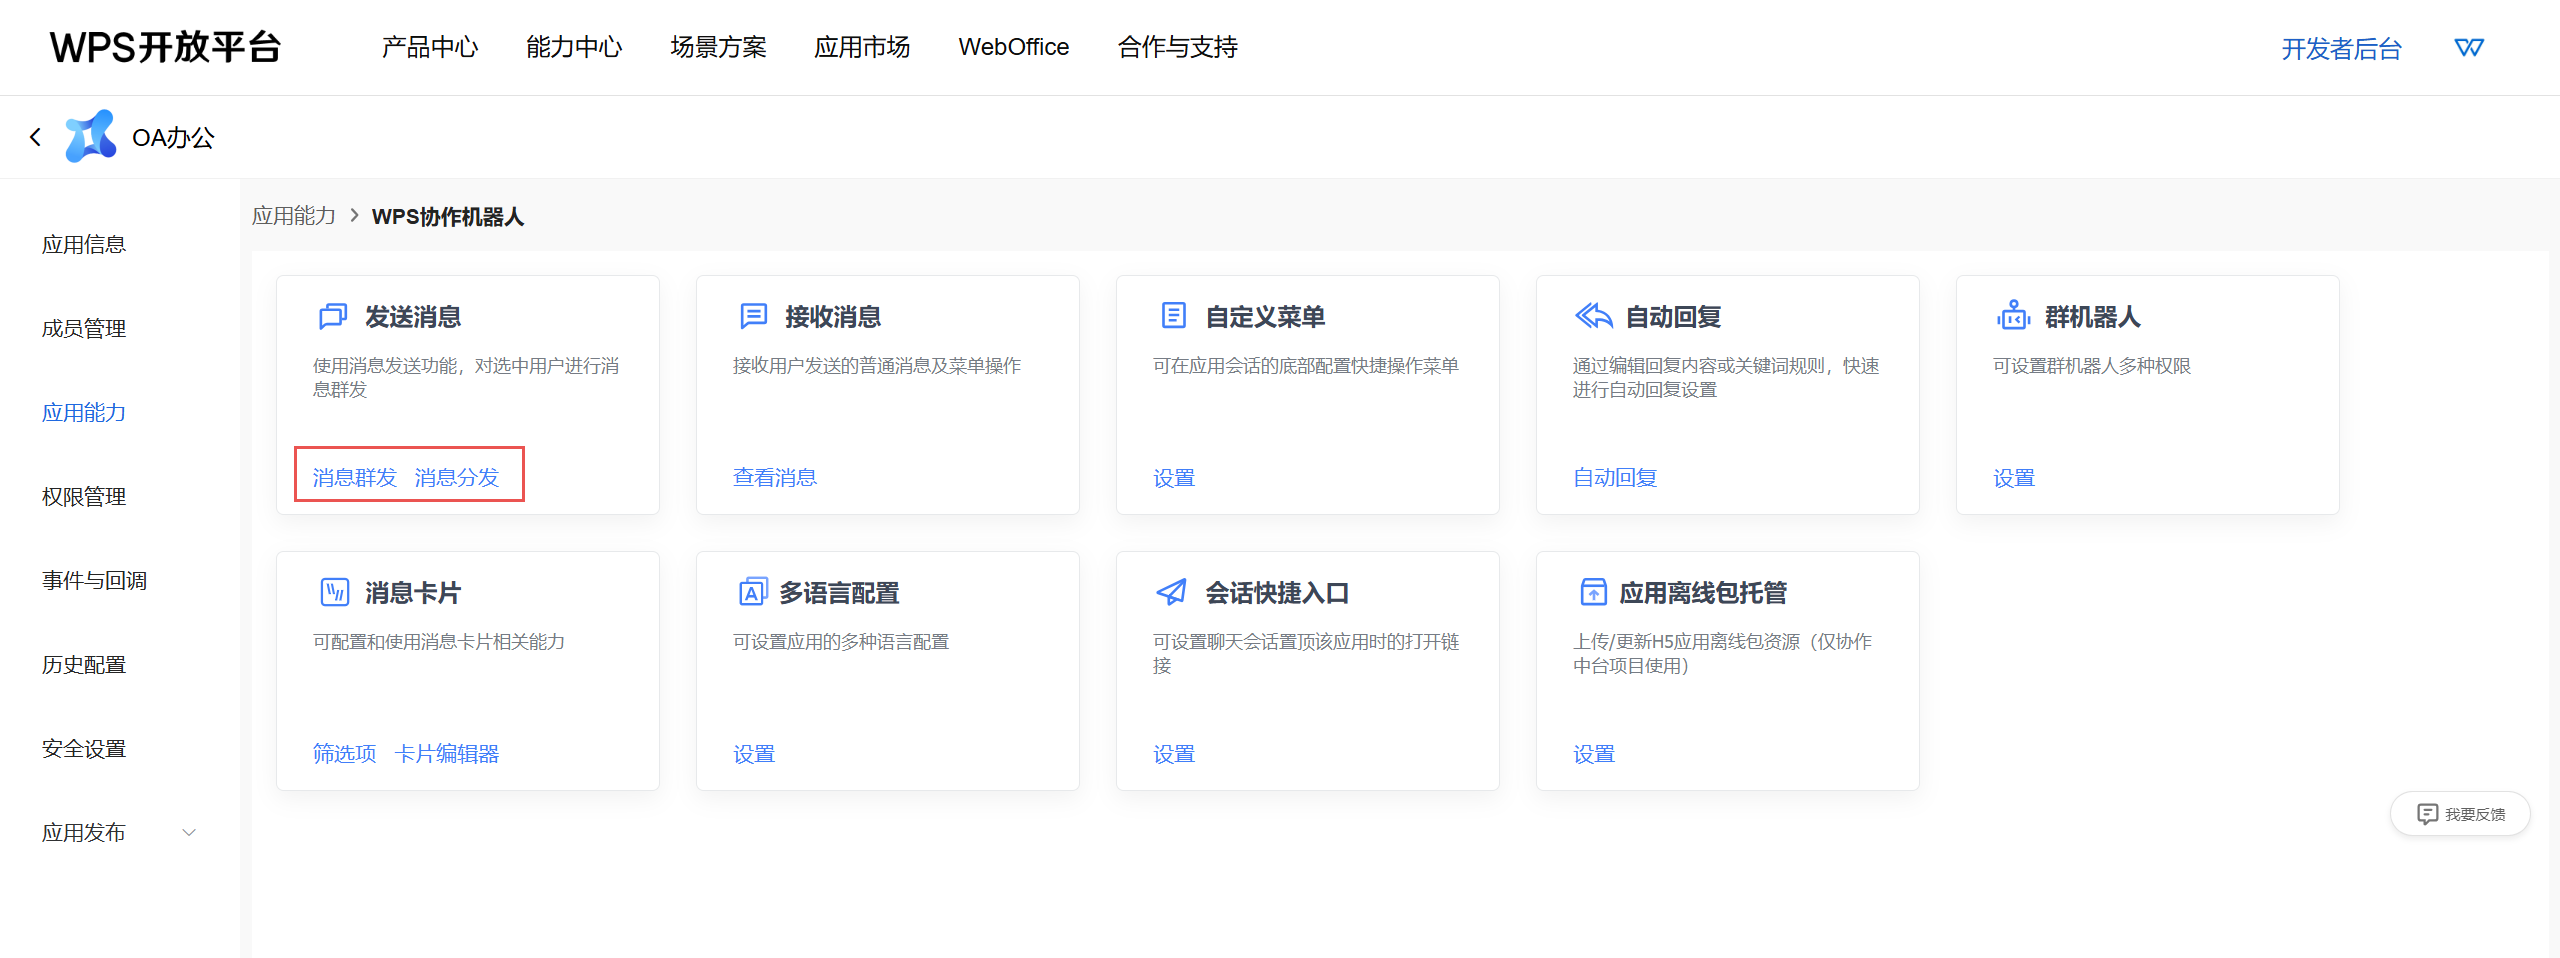Open the 我要反馈 feedback panel
Screen dimensions: 2560x958
2461,813
